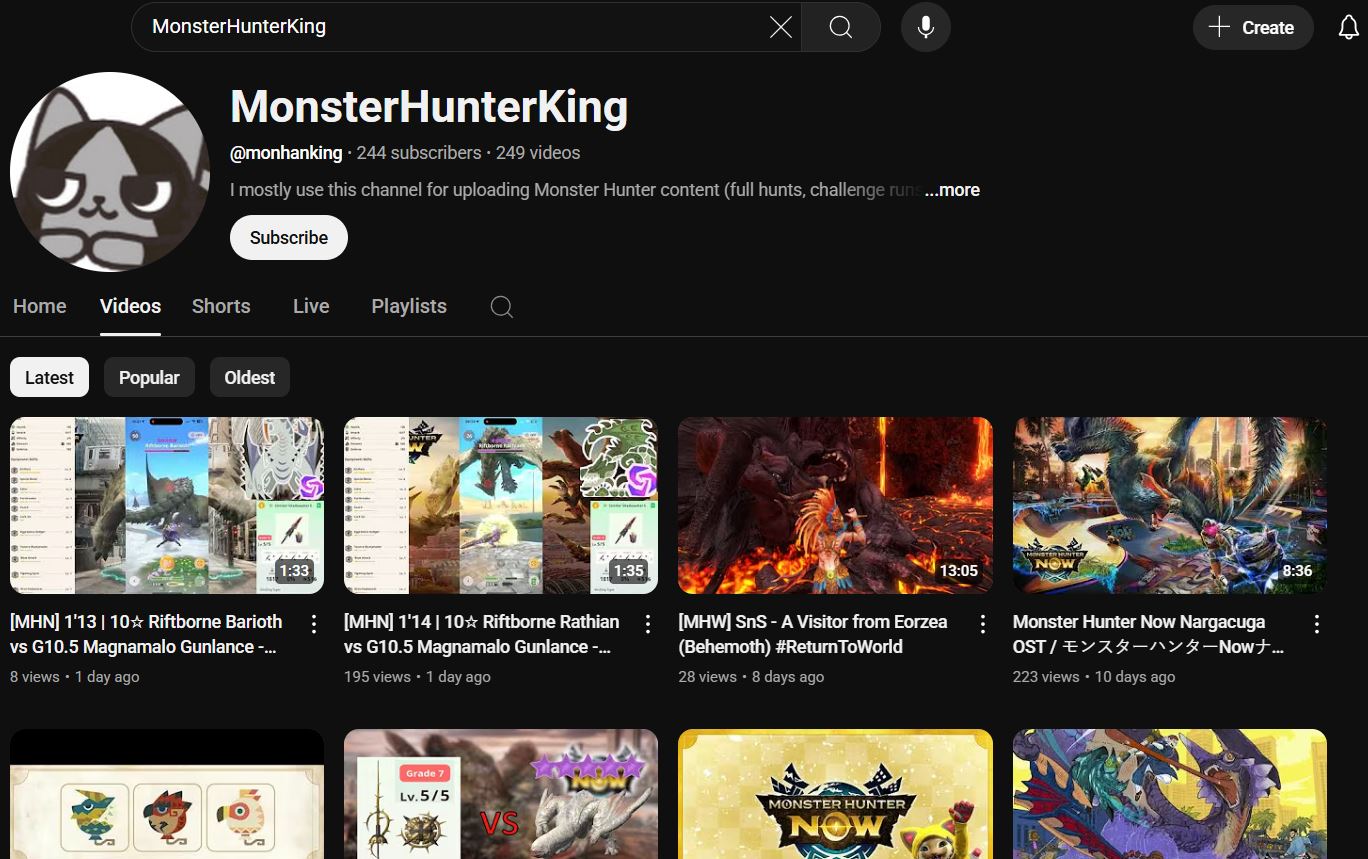The height and width of the screenshot is (859, 1368).
Task: Open the Playlists tab
Action: pyautogui.click(x=409, y=306)
